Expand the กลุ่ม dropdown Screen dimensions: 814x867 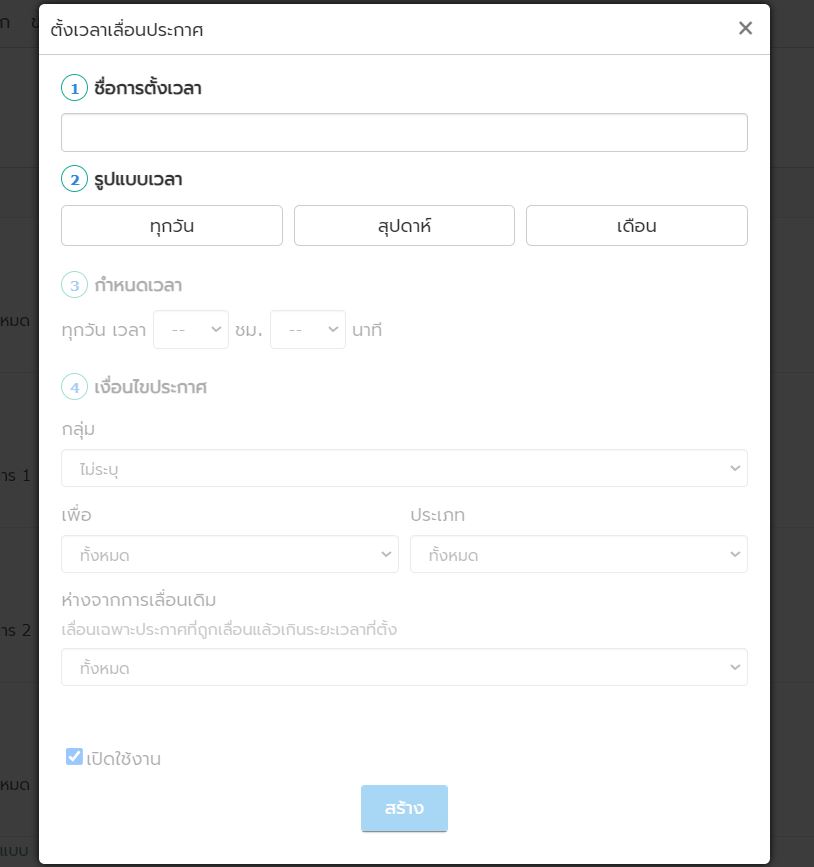click(x=404, y=468)
